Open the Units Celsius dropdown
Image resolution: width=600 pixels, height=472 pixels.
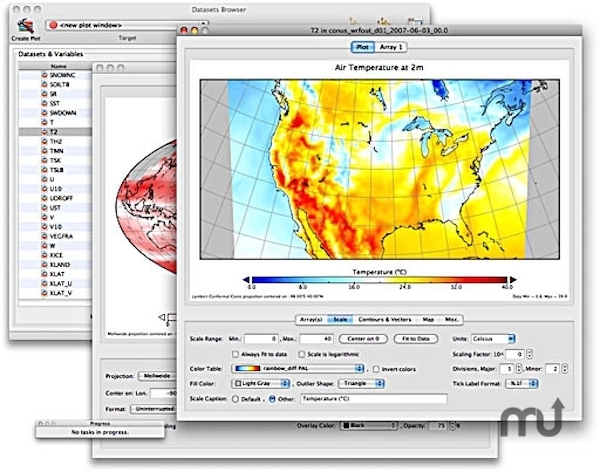(x=493, y=339)
